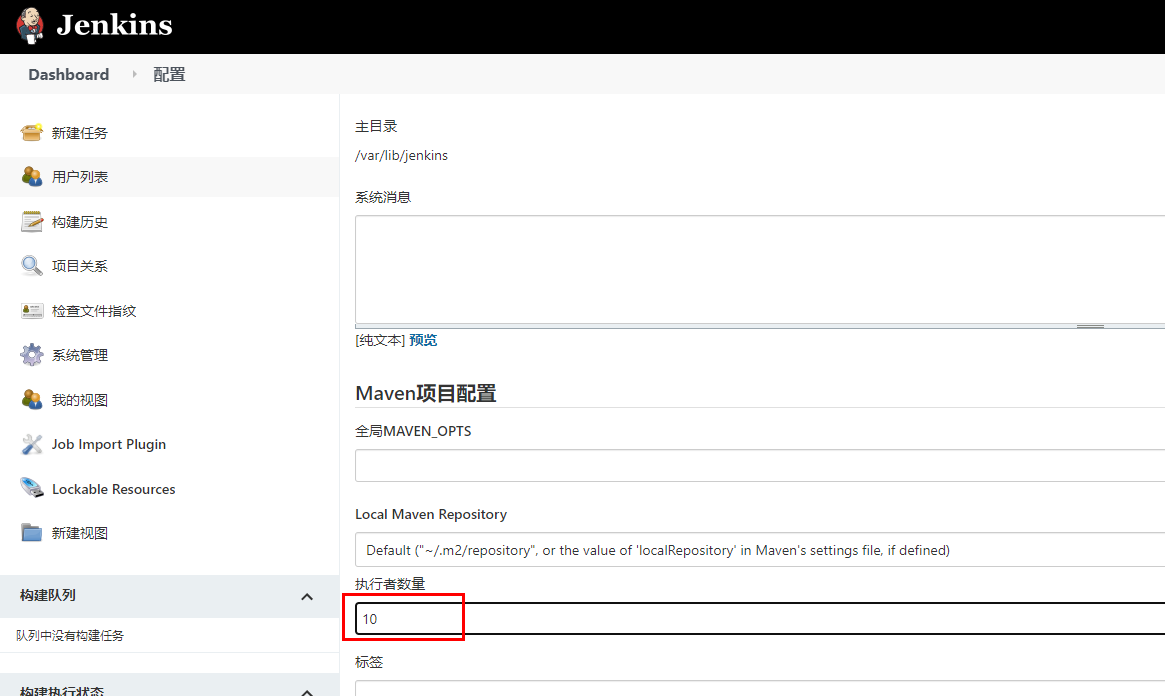The height and width of the screenshot is (696, 1165).
Task: Click the 我的视图 user icon
Action: click(x=31, y=400)
